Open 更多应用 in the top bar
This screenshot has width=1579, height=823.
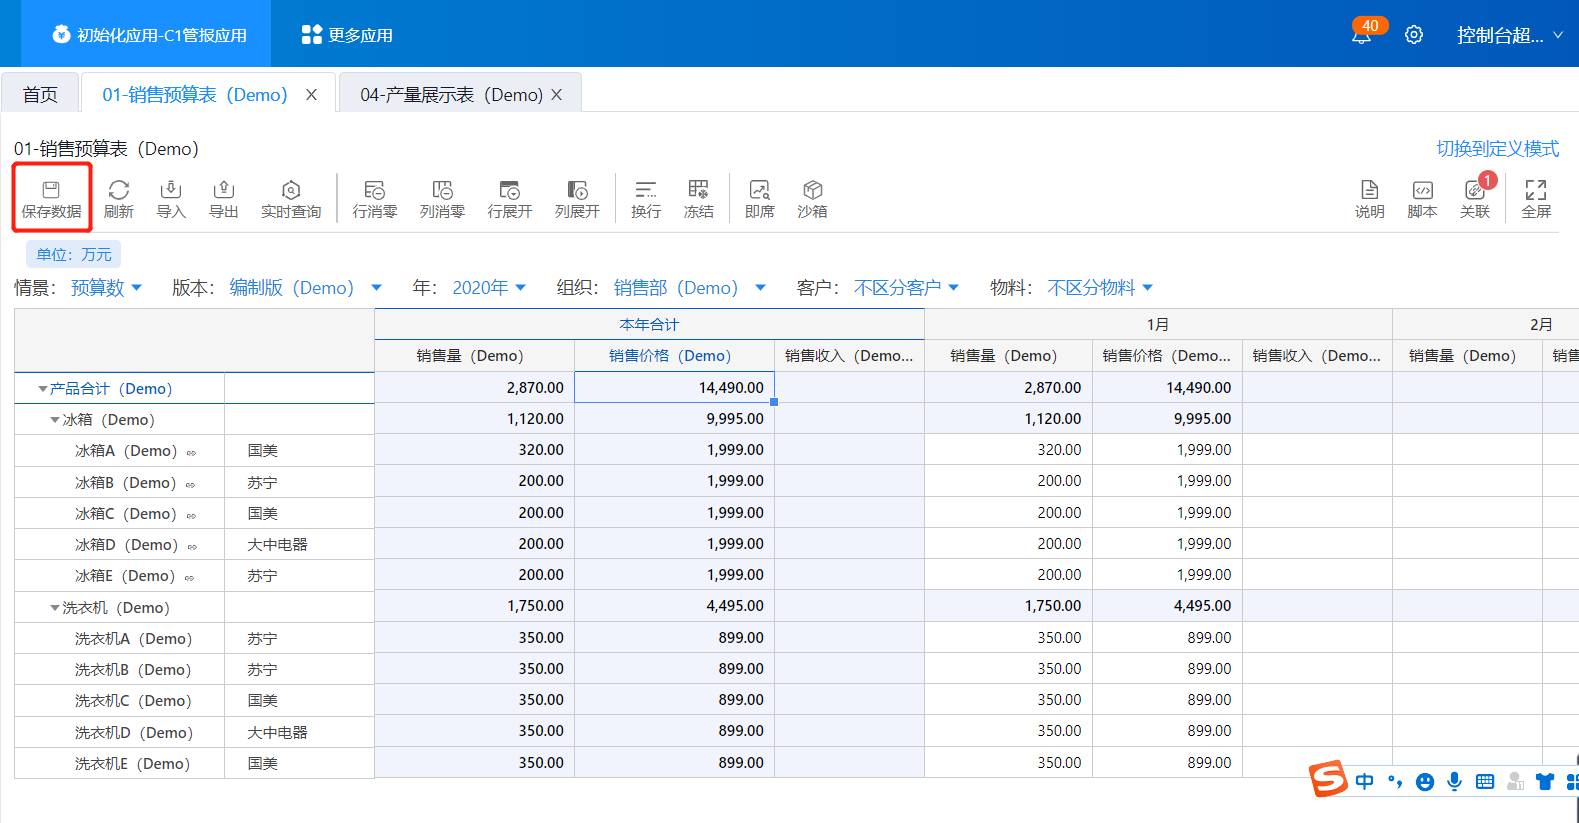[347, 35]
